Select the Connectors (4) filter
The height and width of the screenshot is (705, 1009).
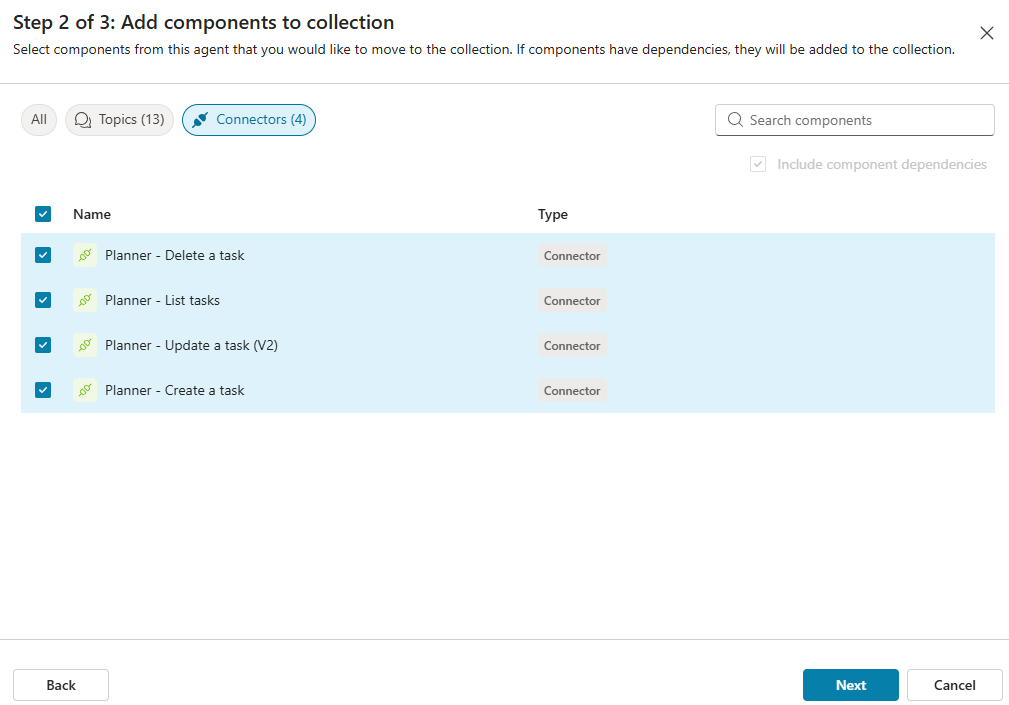click(249, 120)
